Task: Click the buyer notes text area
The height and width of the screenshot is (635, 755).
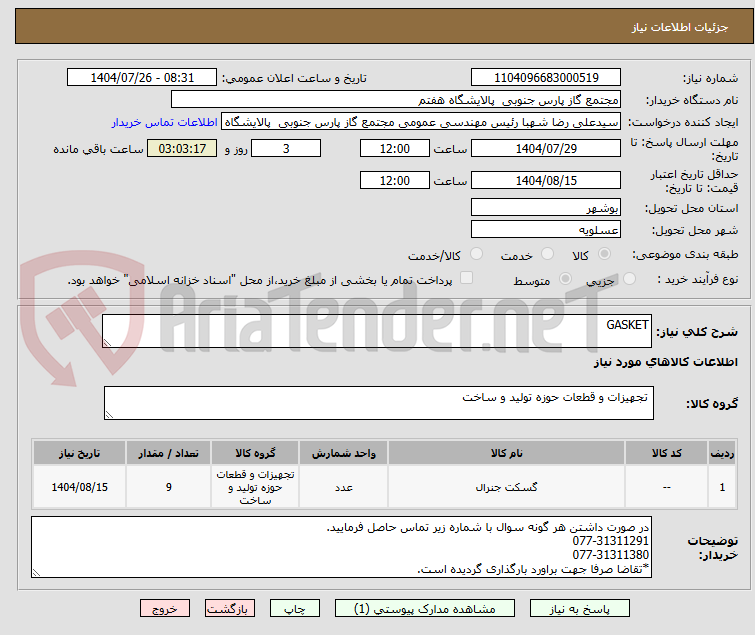Action: pyautogui.click(x=341, y=547)
